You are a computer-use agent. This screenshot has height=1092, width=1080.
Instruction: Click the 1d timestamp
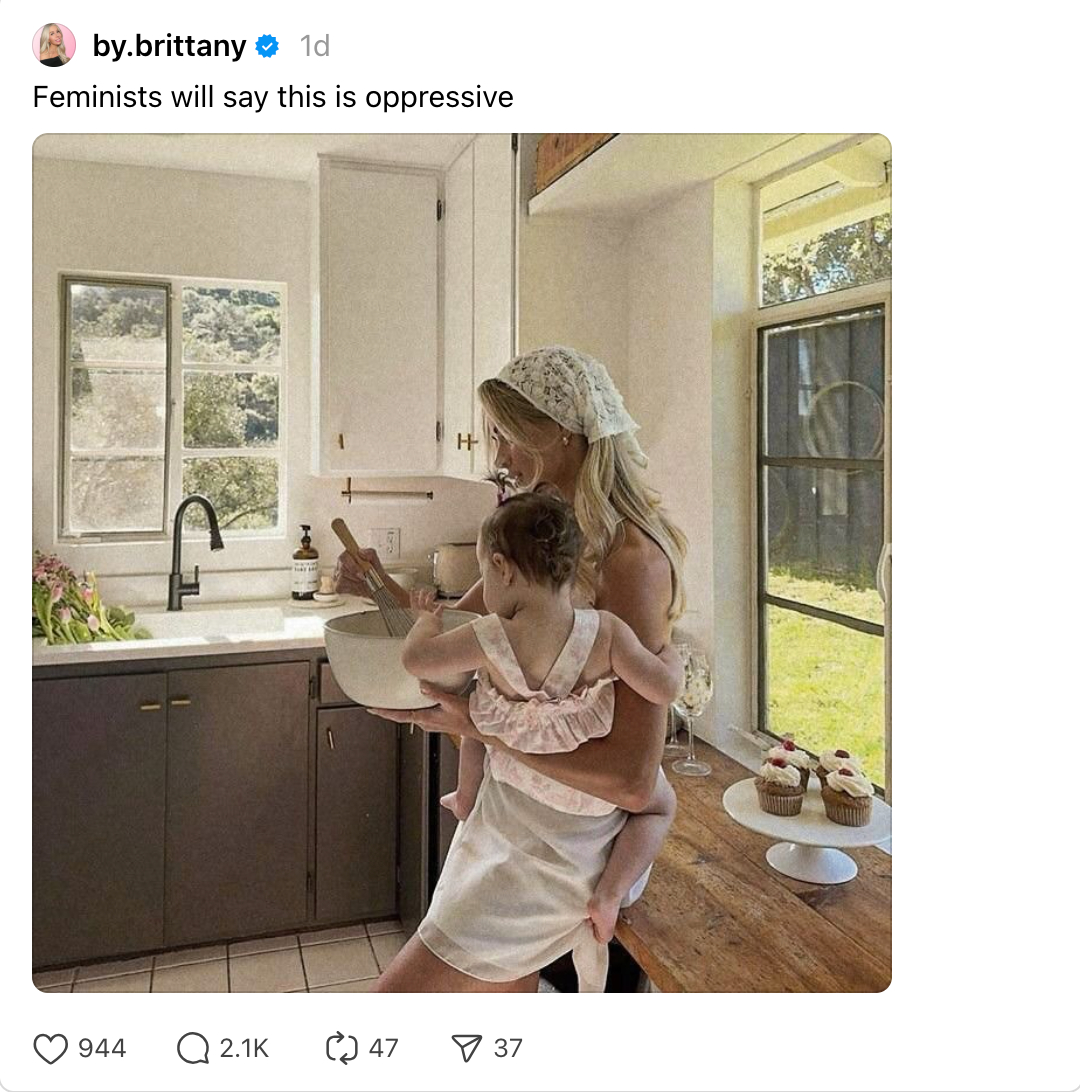(315, 46)
